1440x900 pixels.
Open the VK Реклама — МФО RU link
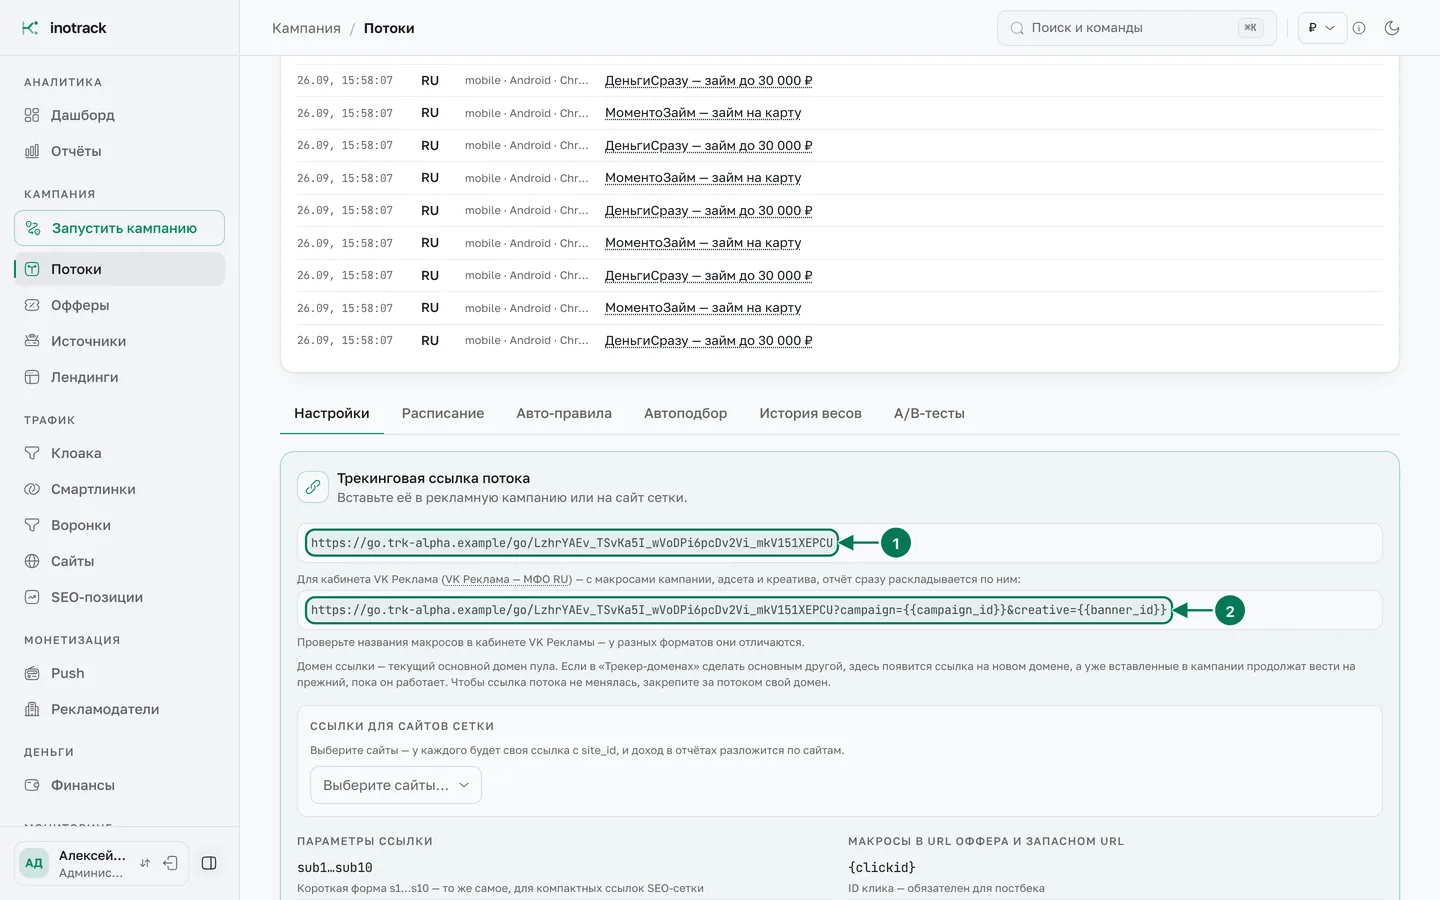point(507,579)
